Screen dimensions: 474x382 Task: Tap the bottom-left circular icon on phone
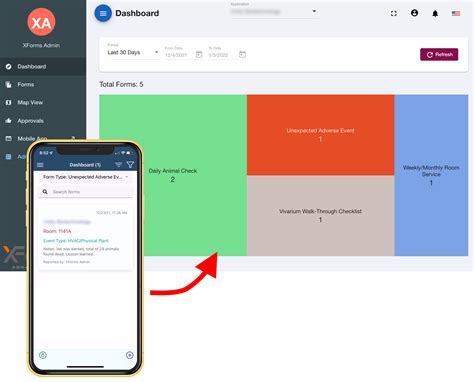[x=43, y=355]
